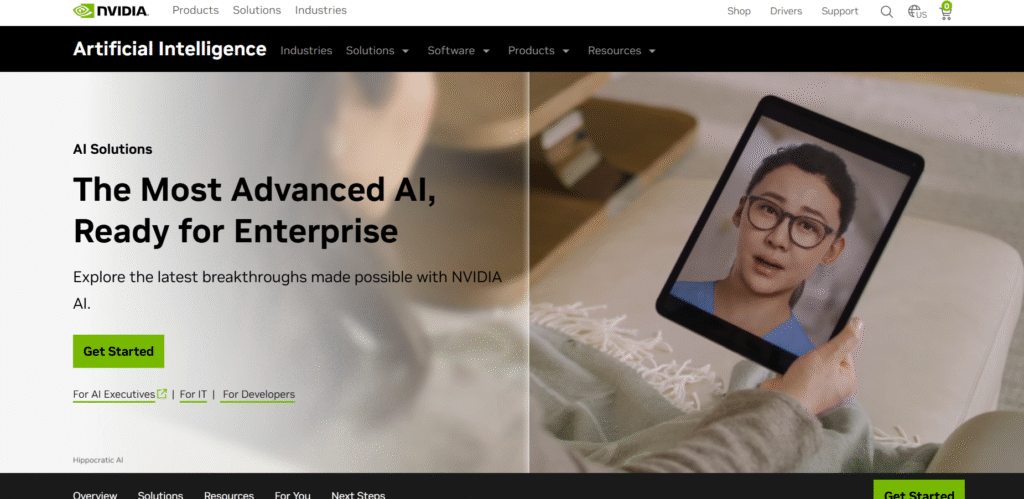Open Industries in top navigation
Viewport: 1024px width, 499px height.
click(321, 10)
